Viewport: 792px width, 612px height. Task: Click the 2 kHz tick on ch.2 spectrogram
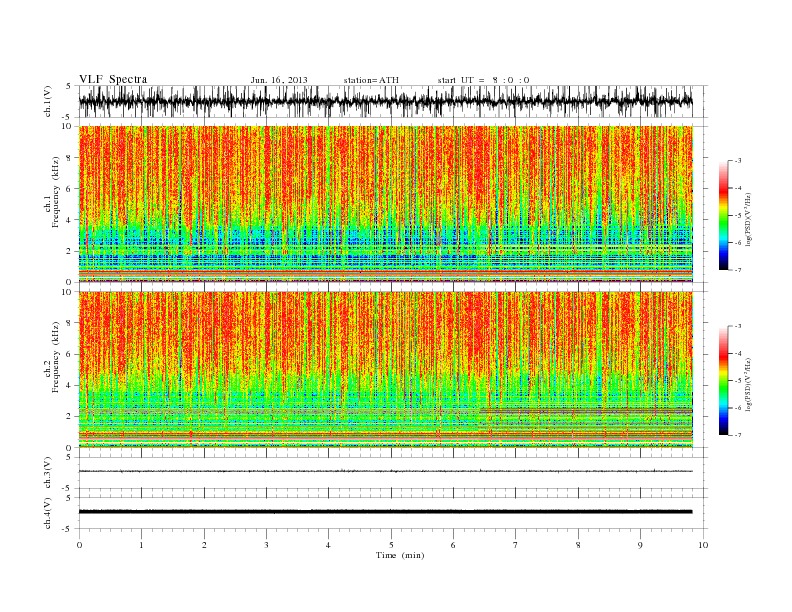(70, 417)
